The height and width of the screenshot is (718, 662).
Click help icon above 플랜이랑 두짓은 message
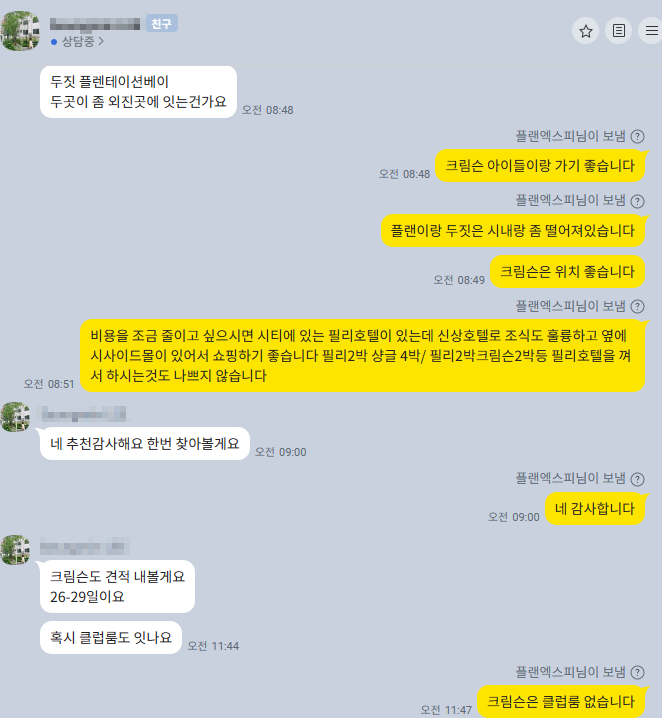[637, 201]
